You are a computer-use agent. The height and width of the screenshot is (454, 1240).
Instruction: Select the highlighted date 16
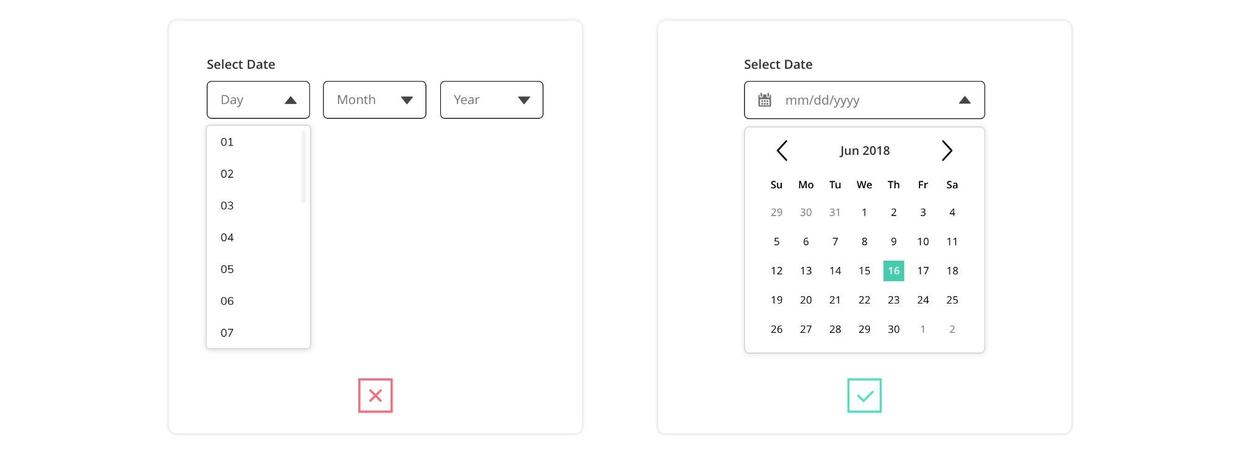tap(893, 271)
